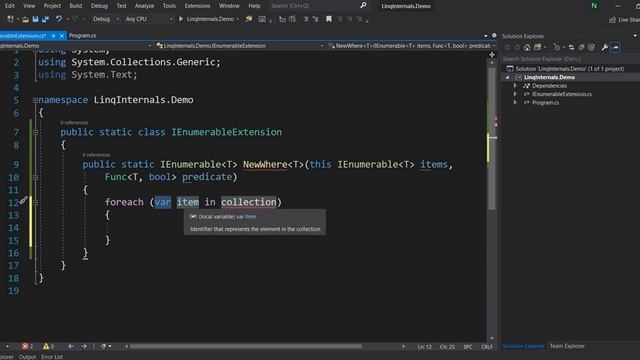
Task: Collapse the foreach block outlining node
Action: click(x=36, y=202)
